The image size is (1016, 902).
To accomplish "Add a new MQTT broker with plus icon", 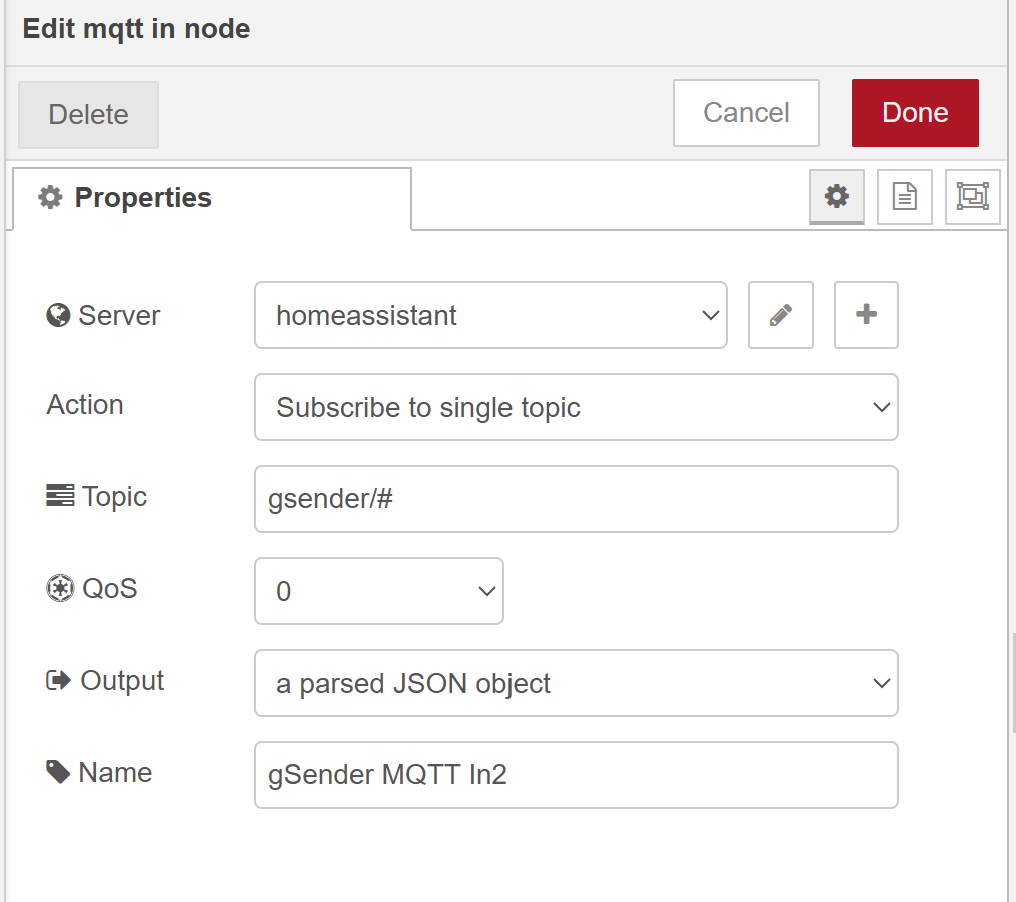I will (866, 315).
